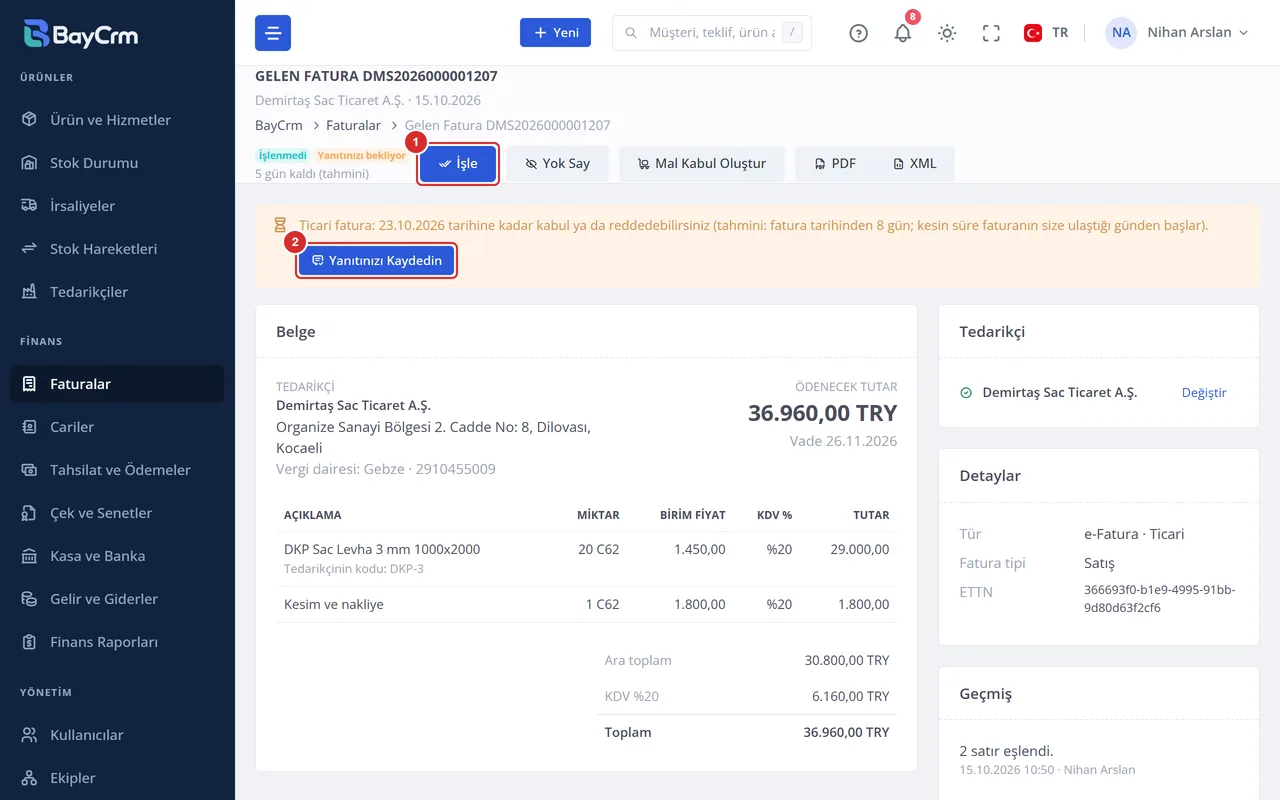
Task: Open Nihan Arslan user menu
Action: (1177, 33)
